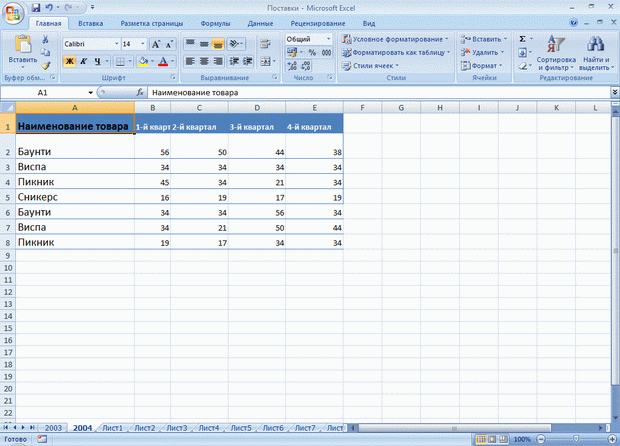Click the Office button

point(13,13)
